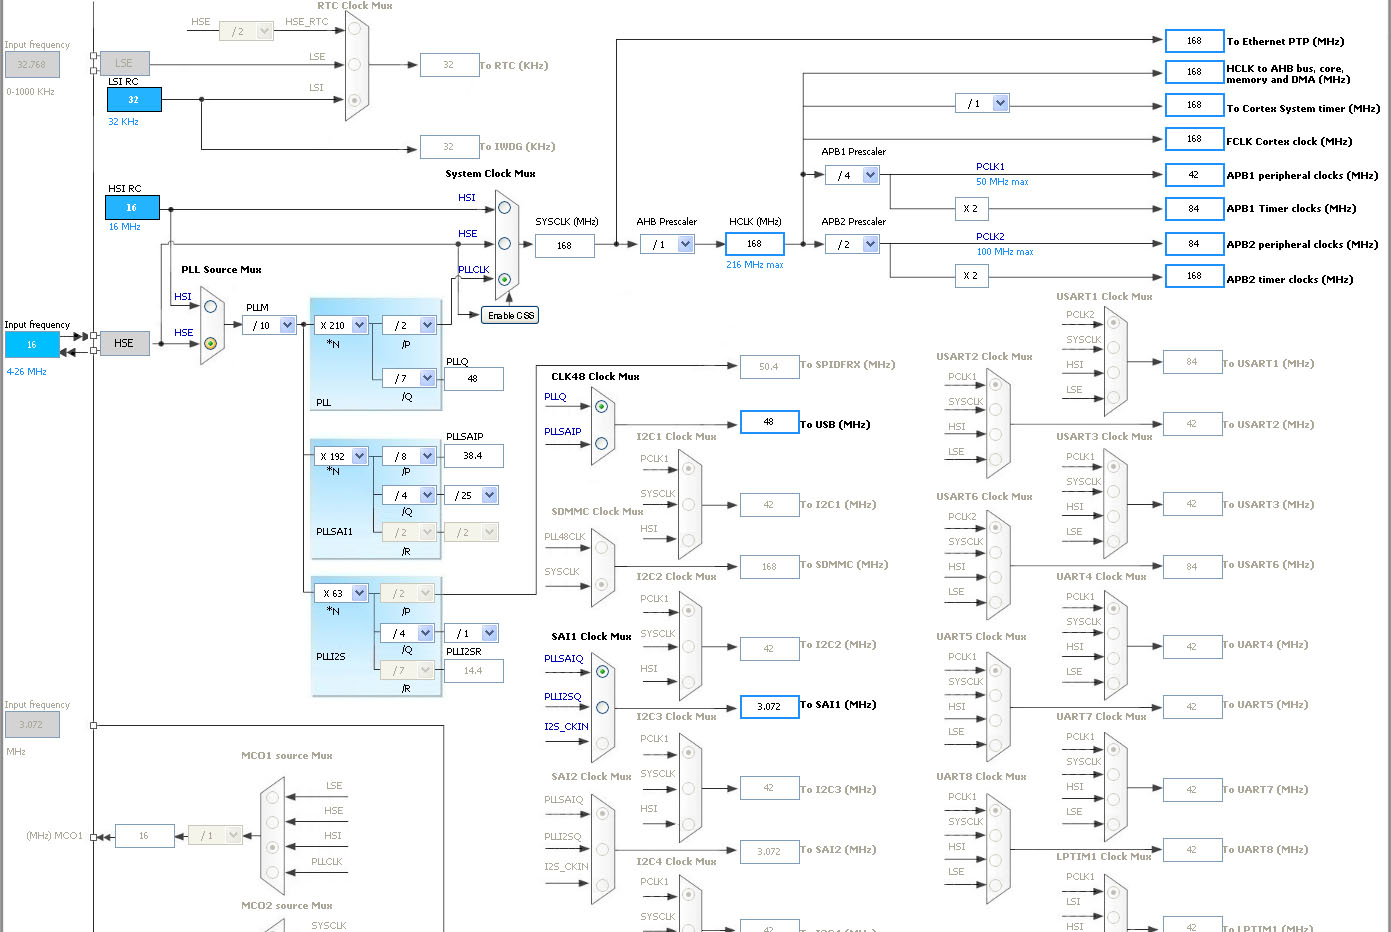This screenshot has width=1391, height=932.
Task: Click the To SDMMC (MHz) value 168
Action: point(769,567)
